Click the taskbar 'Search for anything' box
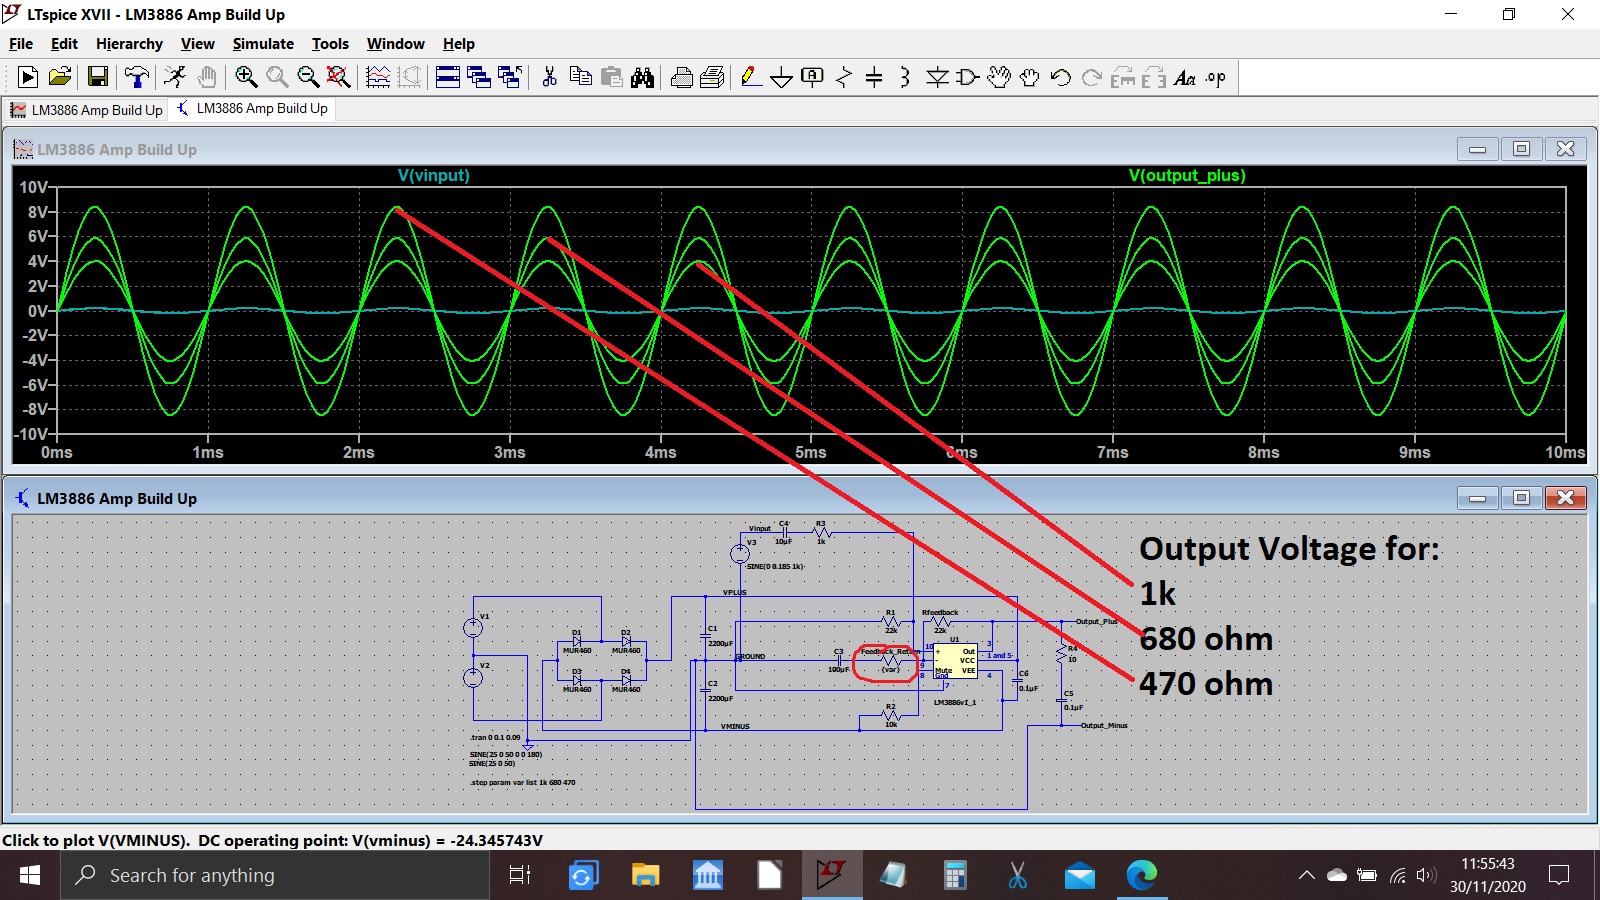Viewport: 1600px width, 900px height. click(x=276, y=876)
